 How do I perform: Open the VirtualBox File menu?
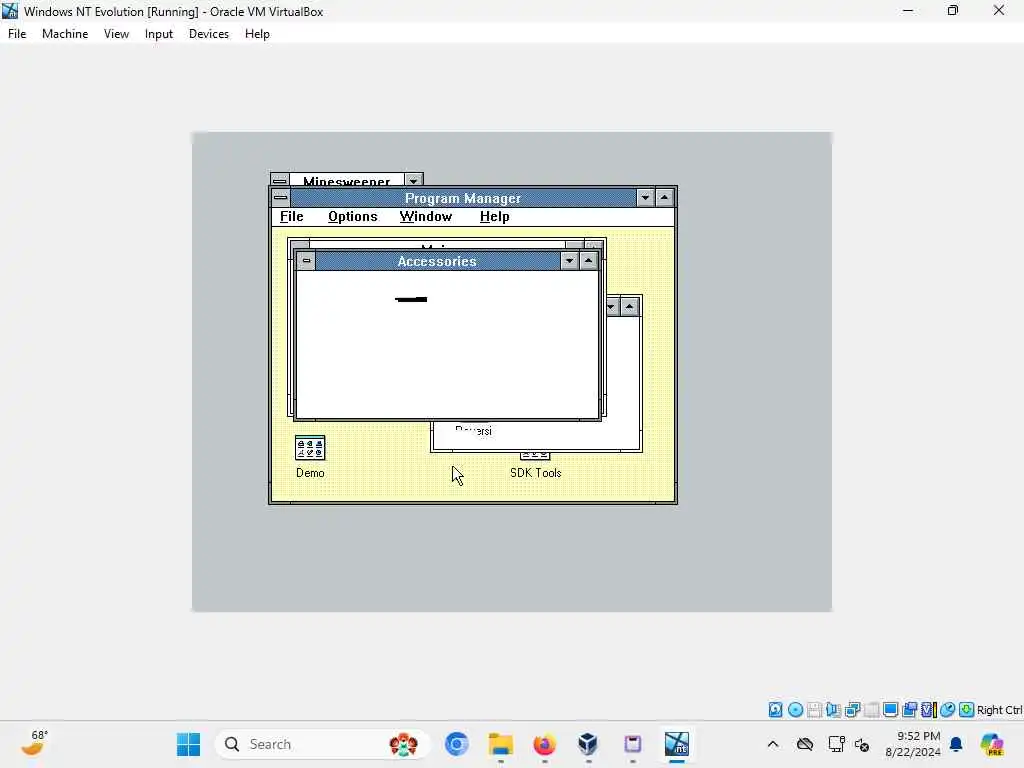click(x=17, y=34)
